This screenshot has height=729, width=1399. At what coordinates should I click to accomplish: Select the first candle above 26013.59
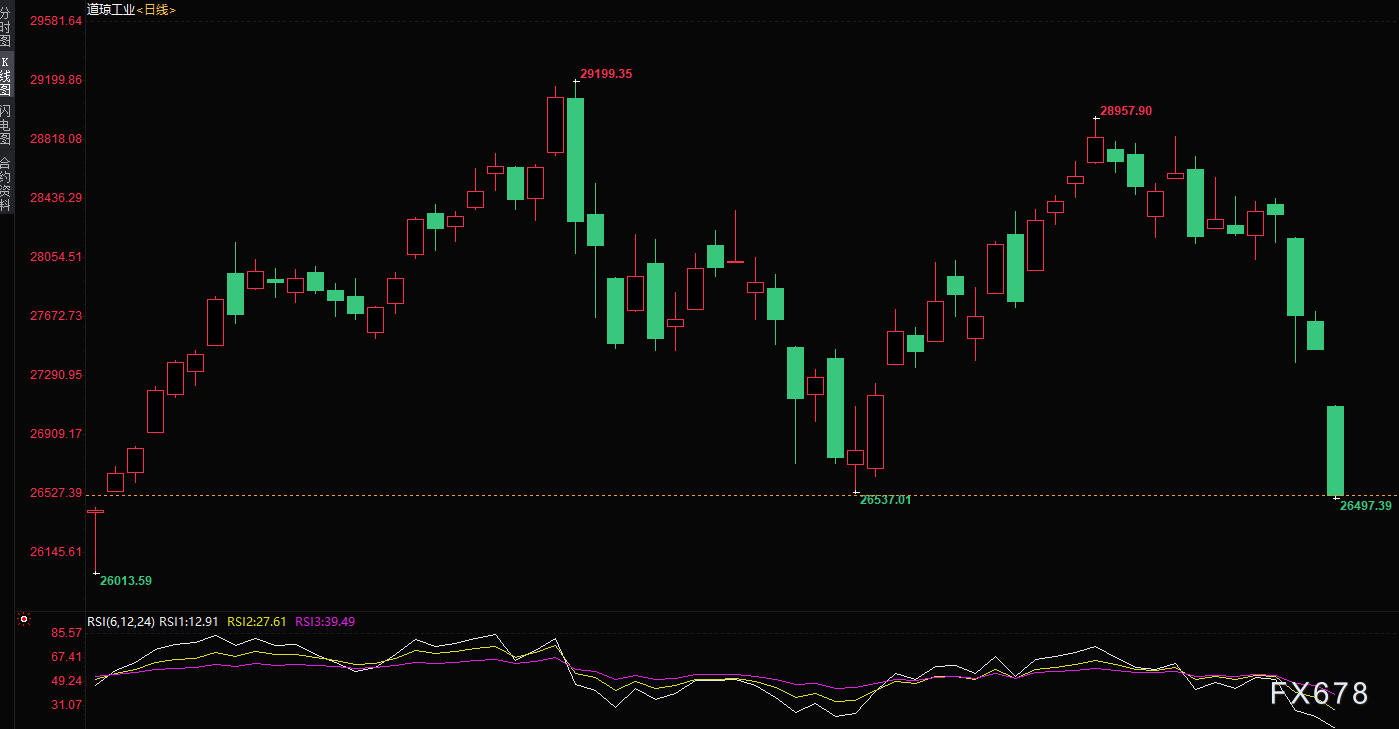95,540
